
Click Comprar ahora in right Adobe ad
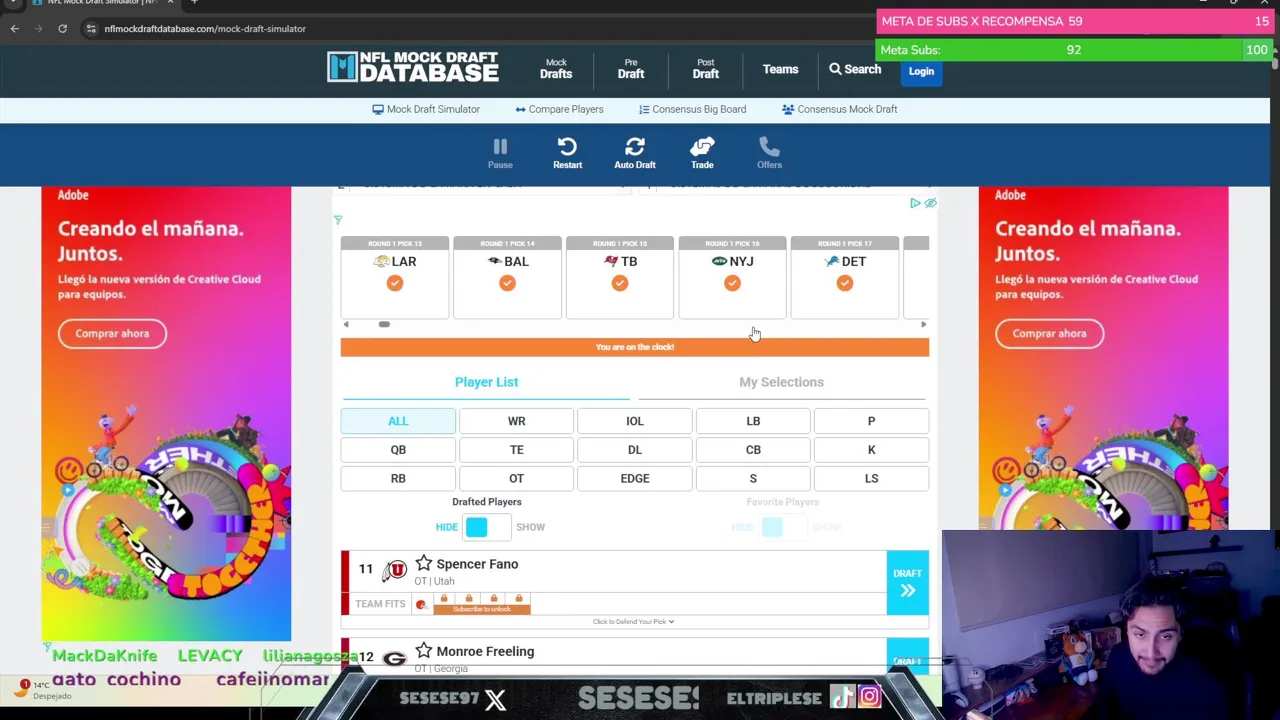pos(1049,334)
